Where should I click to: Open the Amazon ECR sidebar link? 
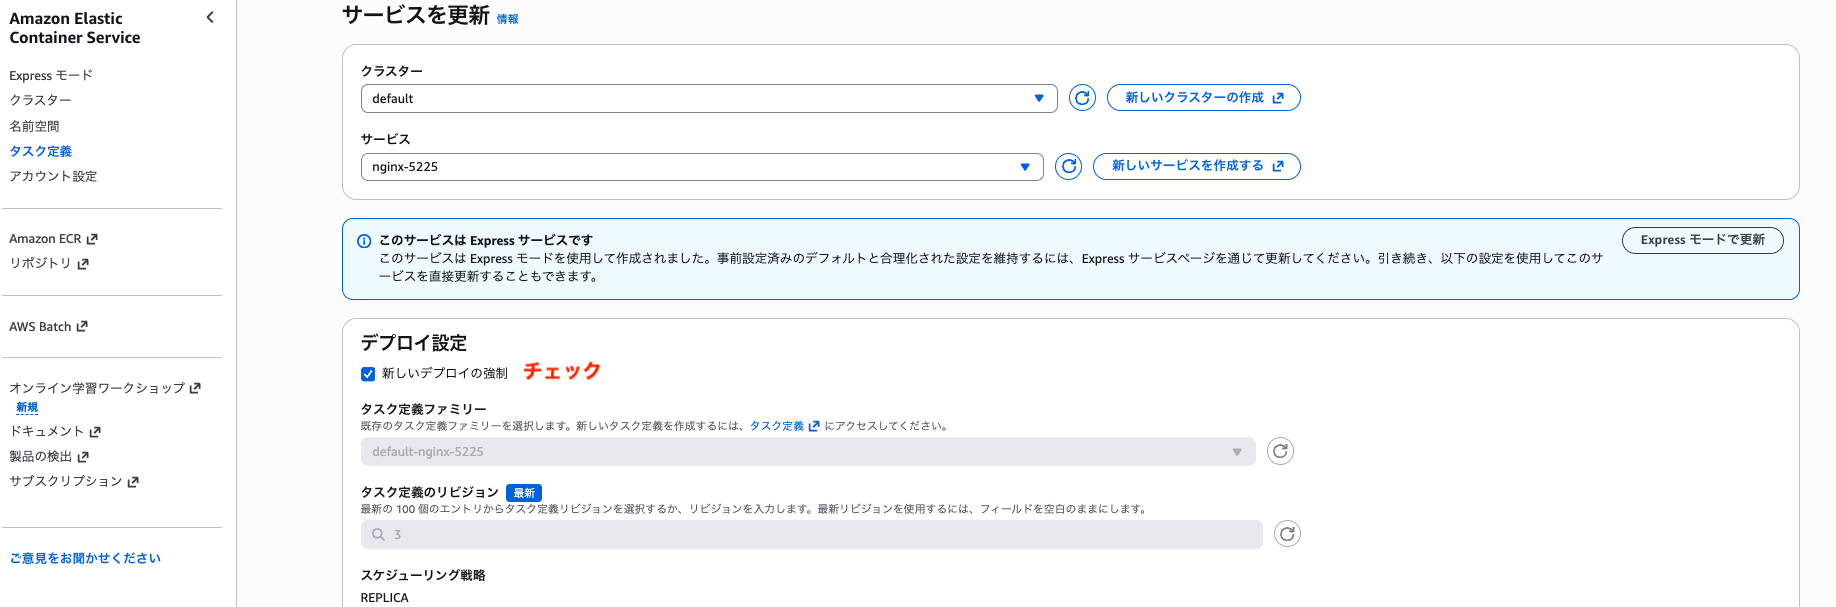pos(45,239)
